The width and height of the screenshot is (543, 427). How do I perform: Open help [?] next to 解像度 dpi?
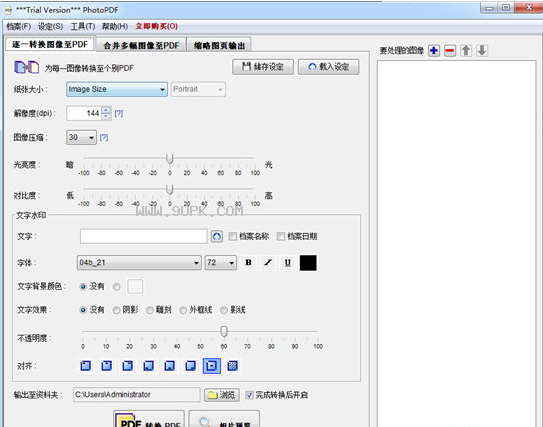[118, 113]
